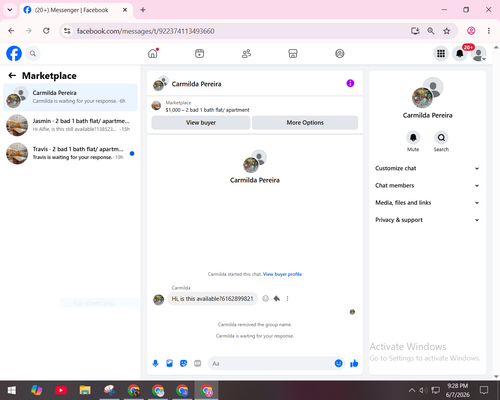500x400 pixels.
Task: Select the Carmilda Pereira chat in list
Action: [70, 97]
